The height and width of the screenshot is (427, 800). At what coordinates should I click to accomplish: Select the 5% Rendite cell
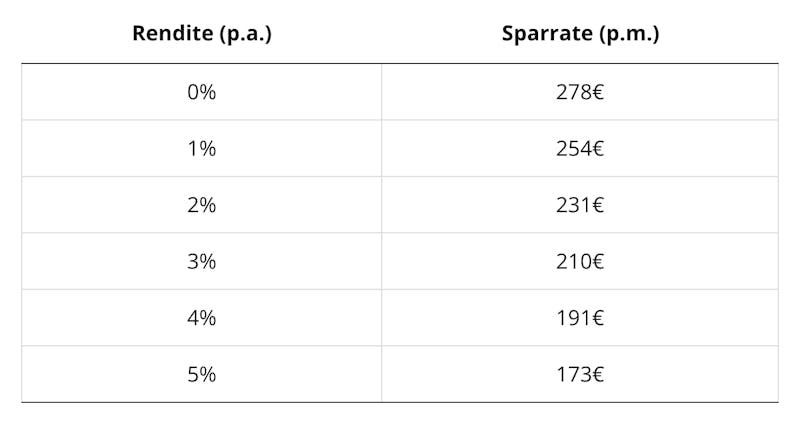(202, 375)
